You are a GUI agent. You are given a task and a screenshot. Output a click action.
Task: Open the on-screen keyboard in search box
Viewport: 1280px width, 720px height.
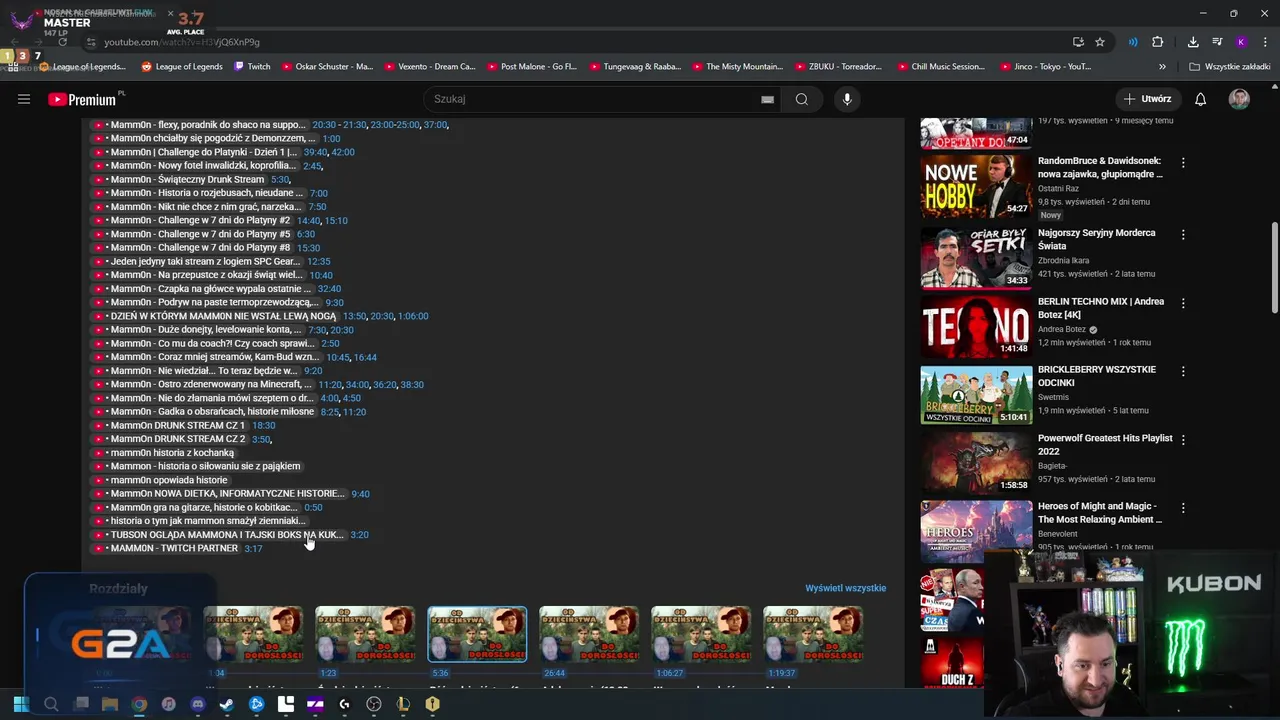(767, 99)
